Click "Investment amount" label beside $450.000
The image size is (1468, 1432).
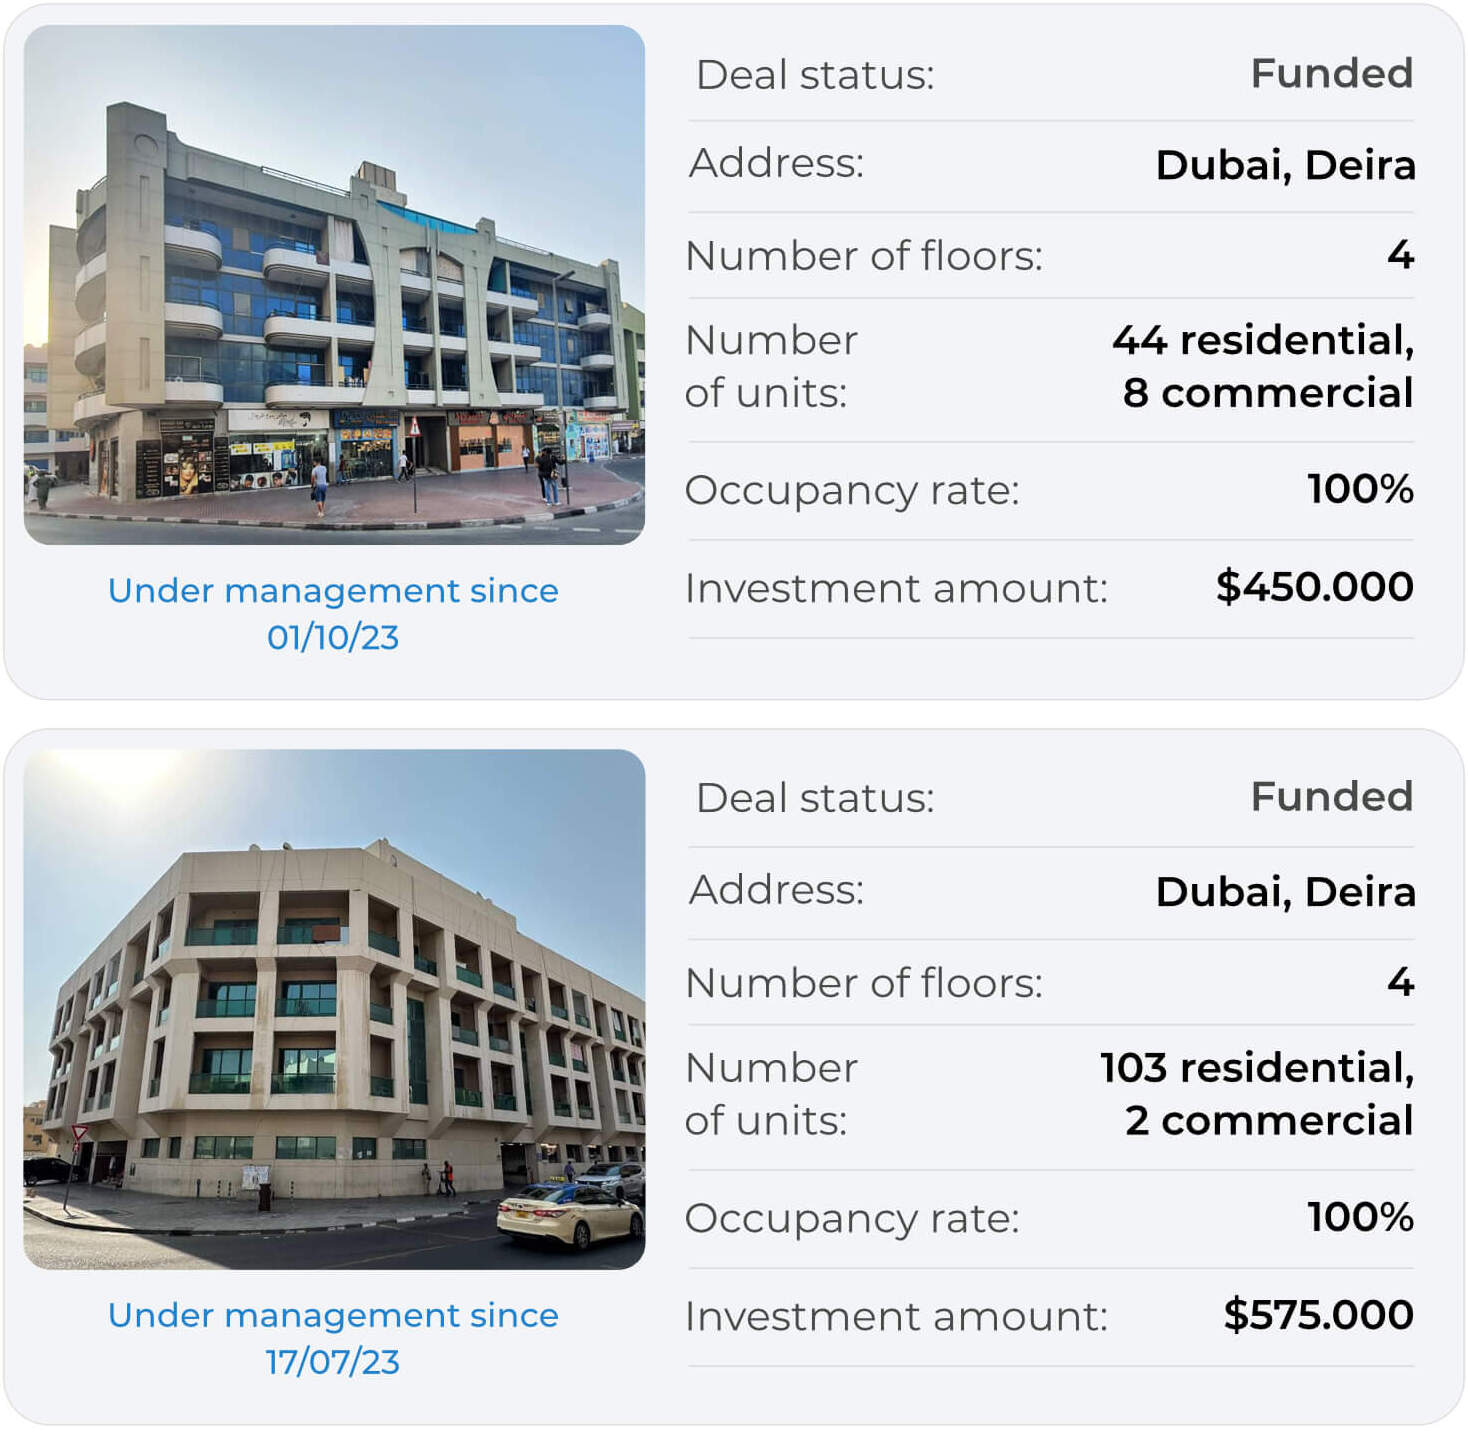pyautogui.click(x=896, y=589)
